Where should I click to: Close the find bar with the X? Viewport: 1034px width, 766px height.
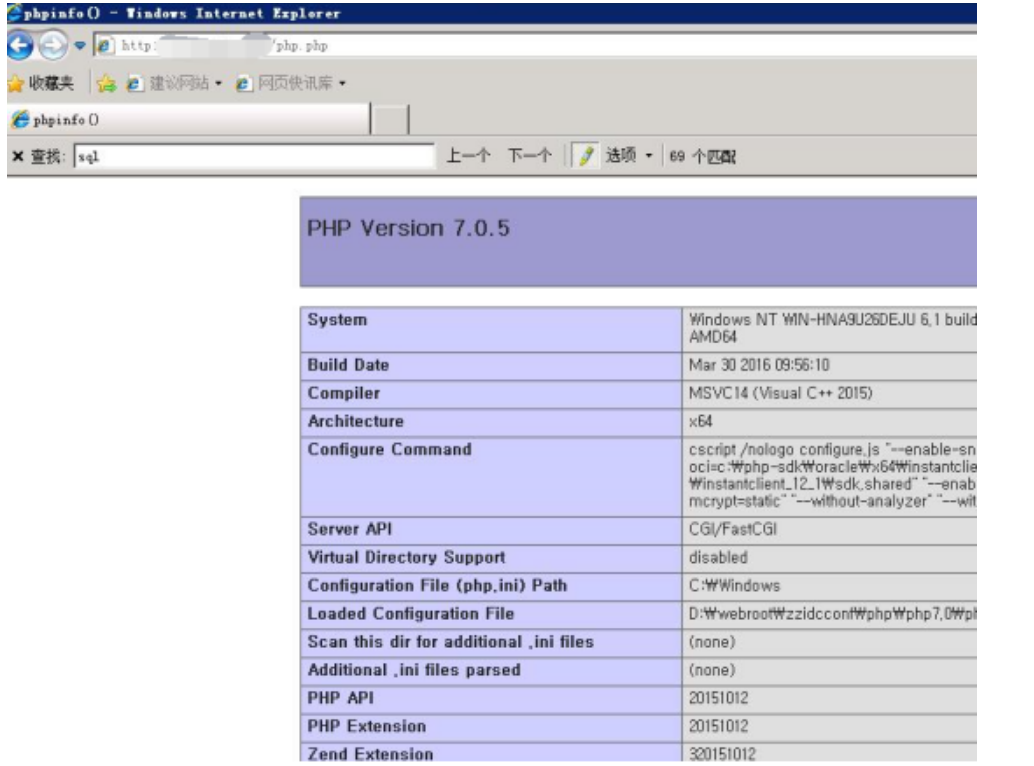pos(16,157)
